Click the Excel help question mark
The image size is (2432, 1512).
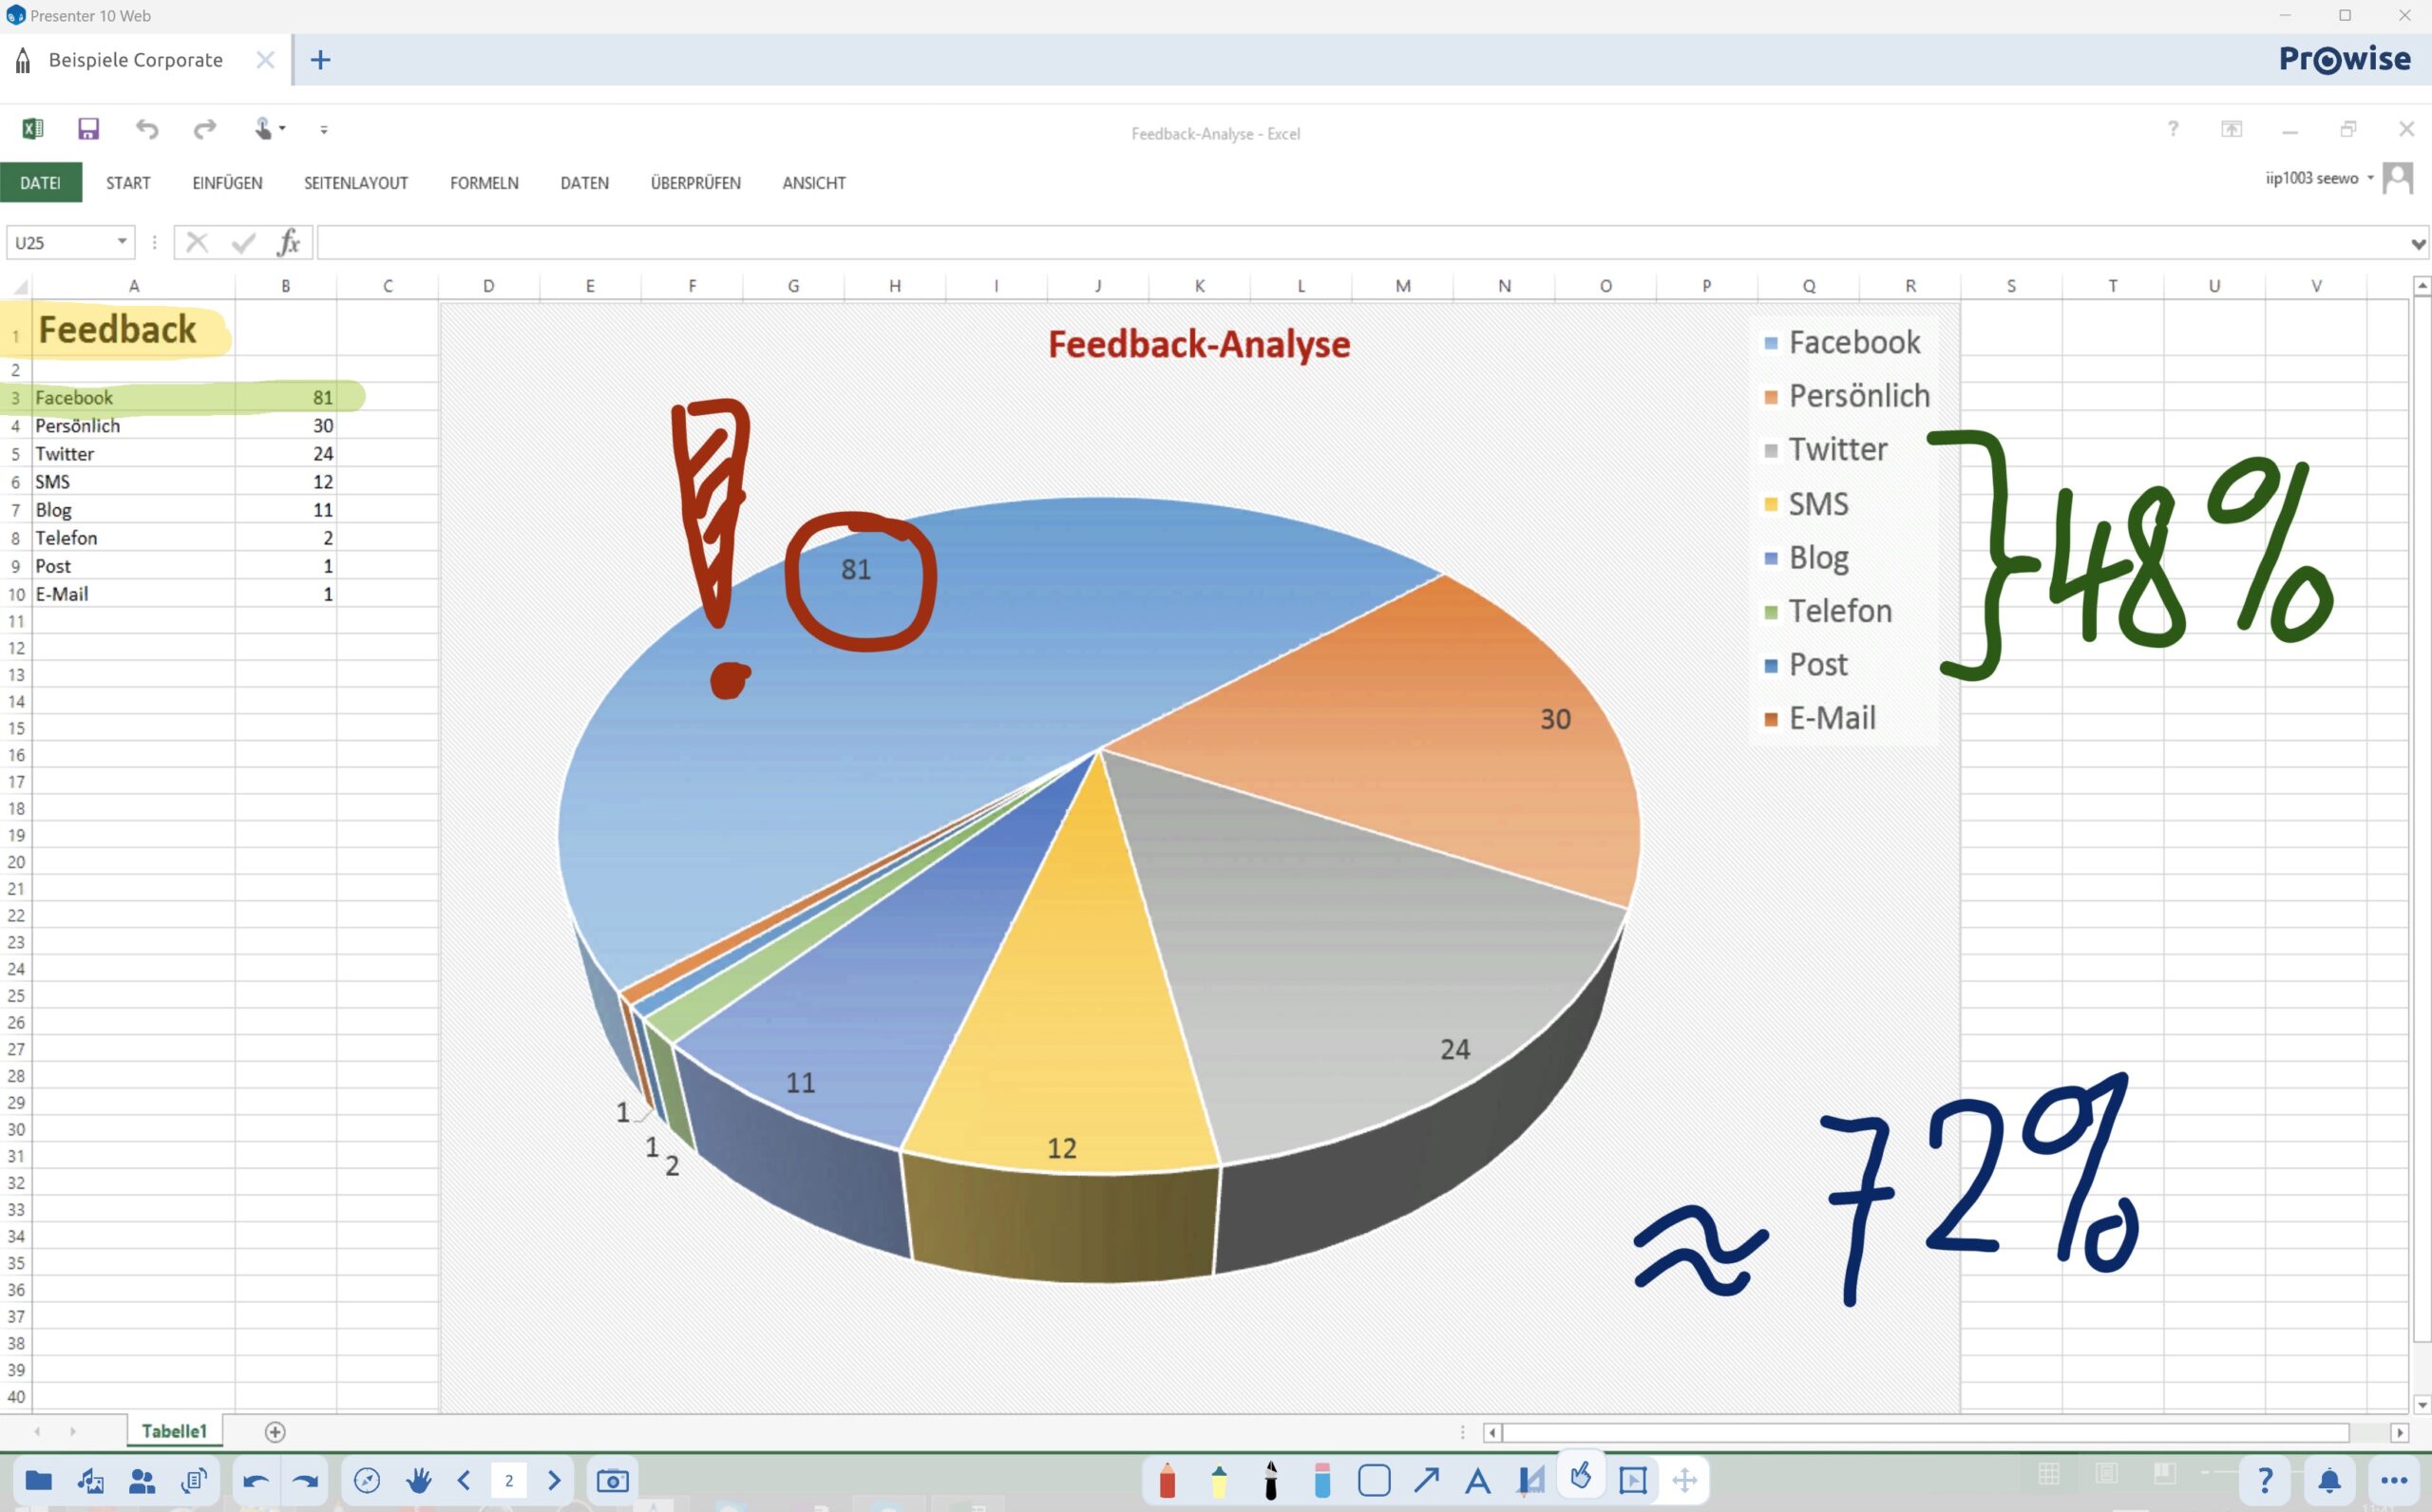pyautogui.click(x=2173, y=129)
